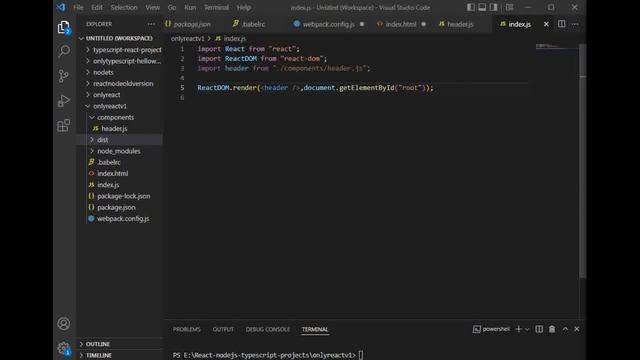Open header.js in the file tree
Screen dimensions: 640x360
click(x=119, y=129)
